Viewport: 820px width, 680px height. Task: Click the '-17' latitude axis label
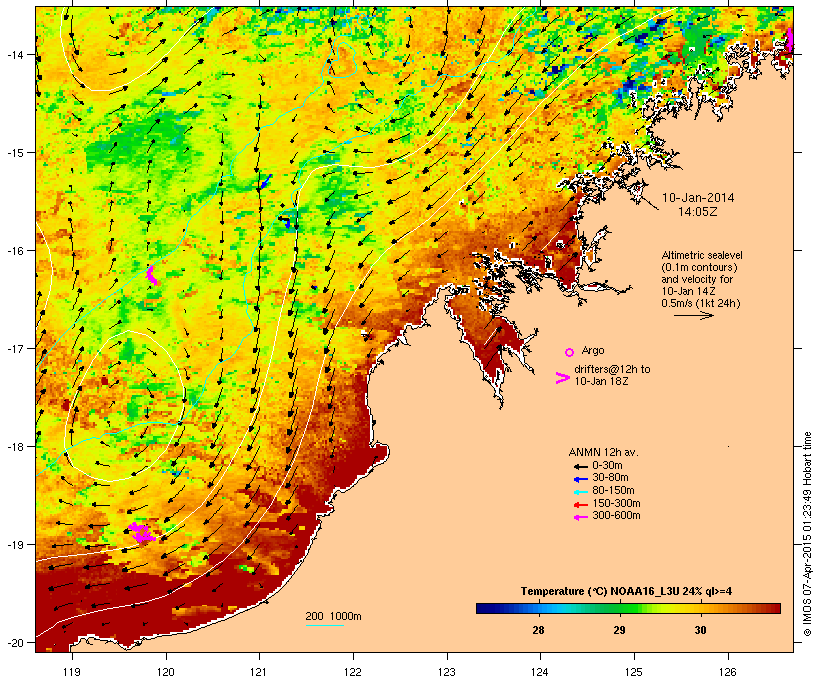point(14,349)
